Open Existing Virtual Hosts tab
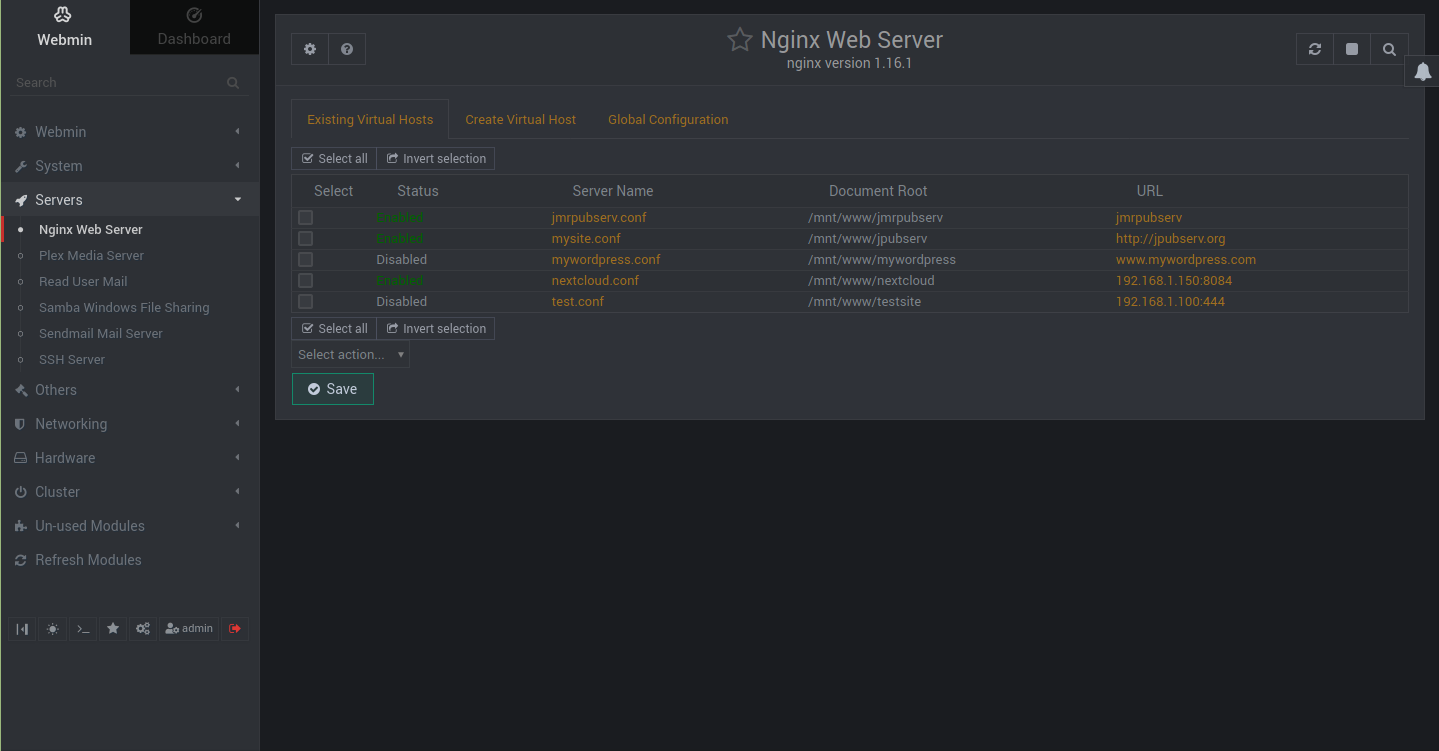 coord(370,119)
